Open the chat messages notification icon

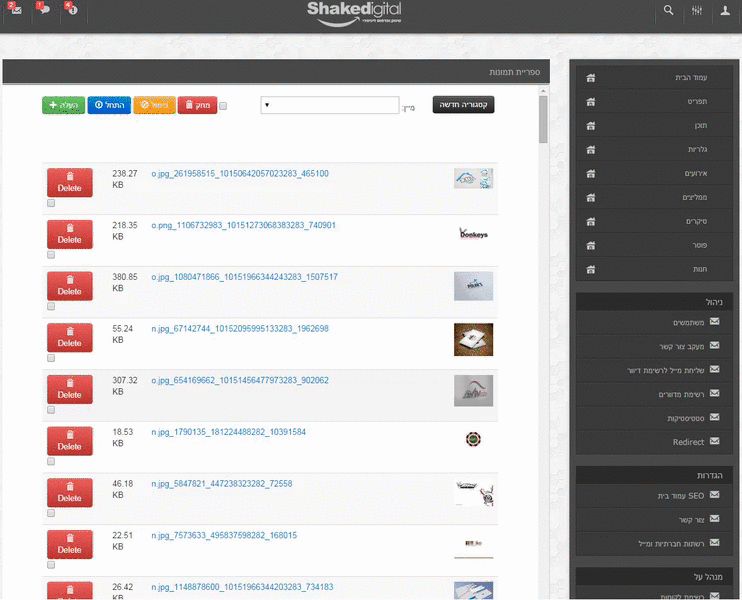point(44,9)
